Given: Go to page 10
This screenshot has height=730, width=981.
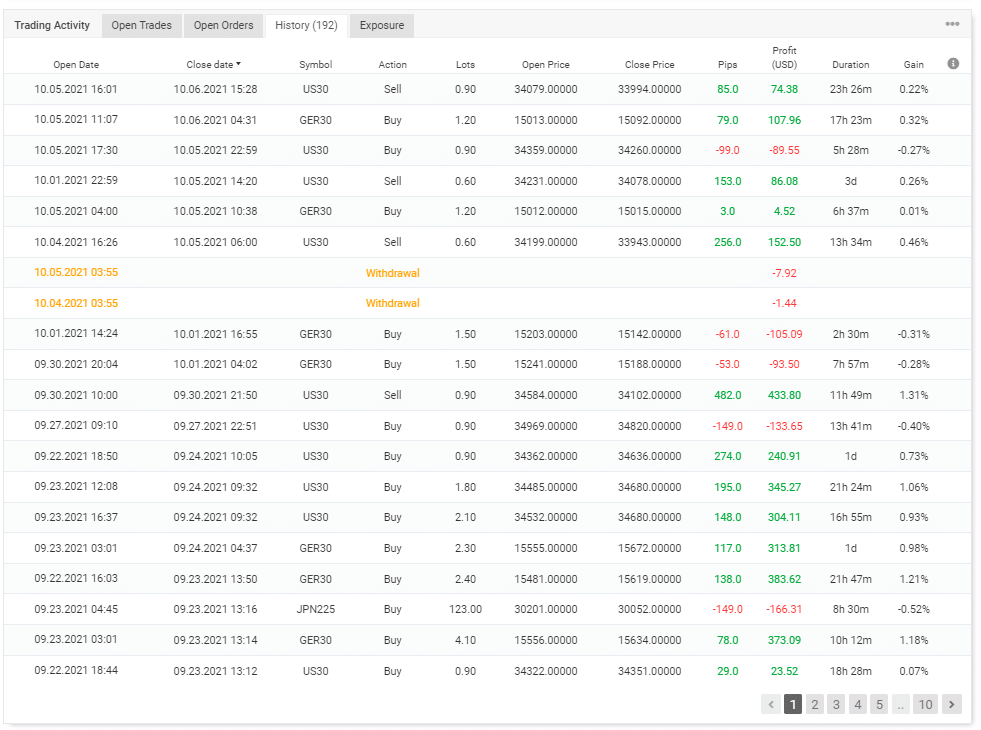Looking at the screenshot, I should point(925,704).
